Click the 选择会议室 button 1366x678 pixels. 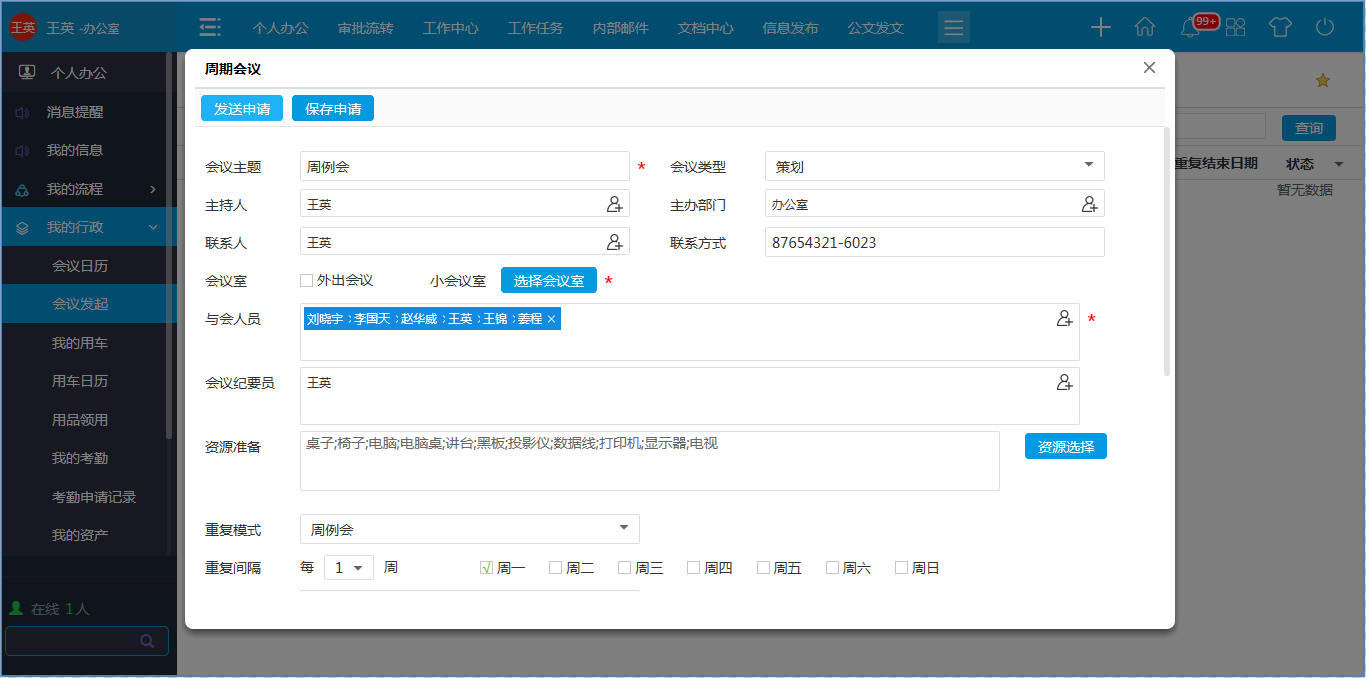coord(549,280)
